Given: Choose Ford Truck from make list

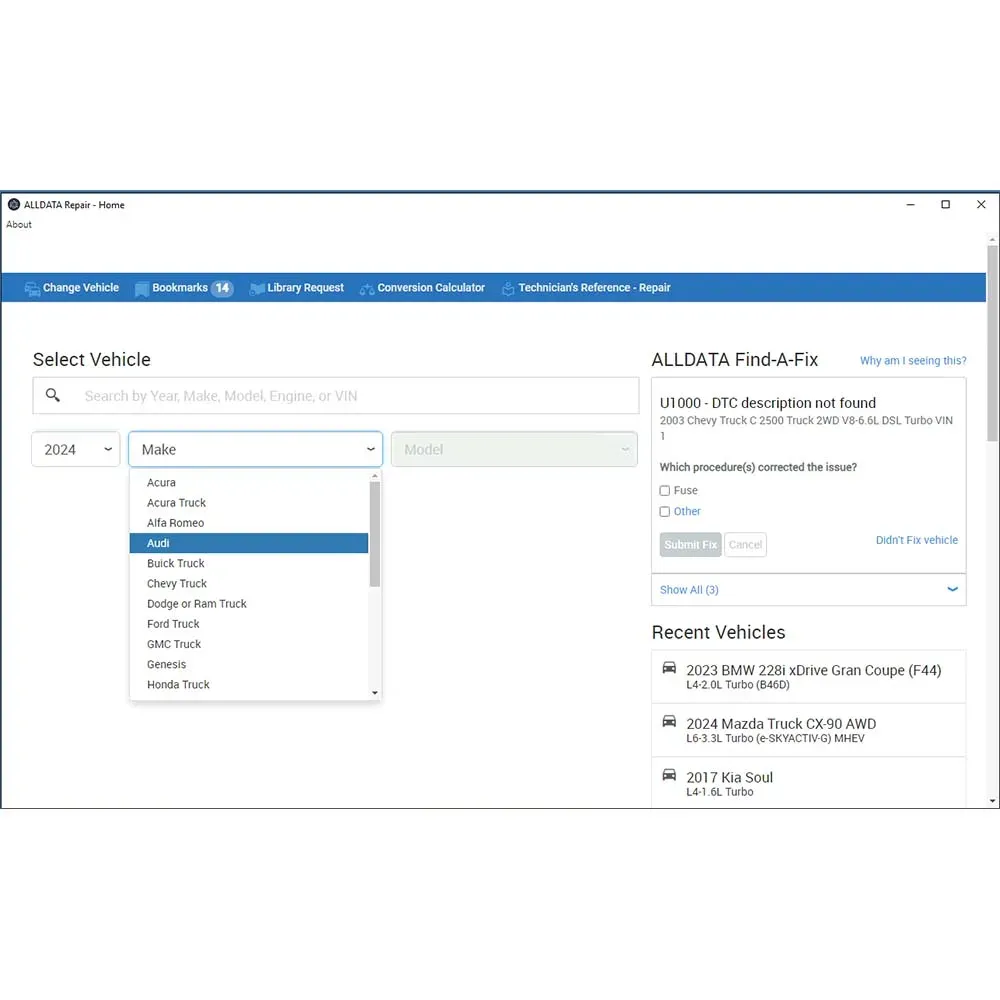Looking at the screenshot, I should coord(173,624).
